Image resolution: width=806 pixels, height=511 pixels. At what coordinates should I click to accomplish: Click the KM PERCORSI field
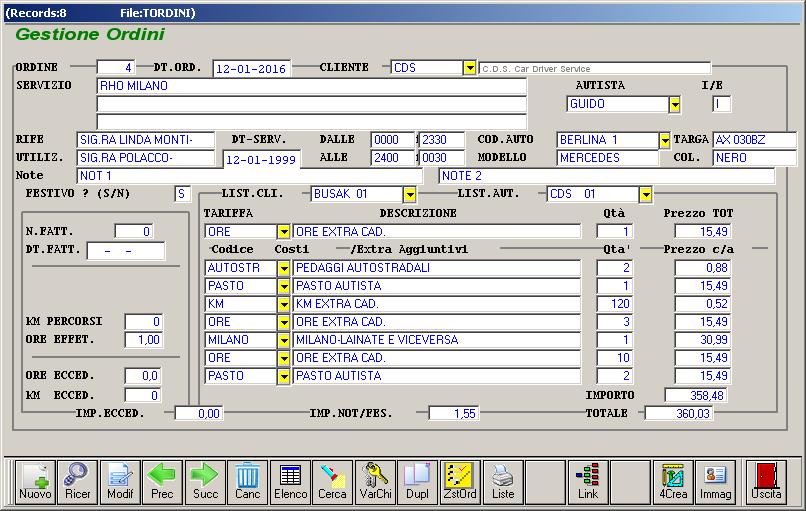coord(144,322)
